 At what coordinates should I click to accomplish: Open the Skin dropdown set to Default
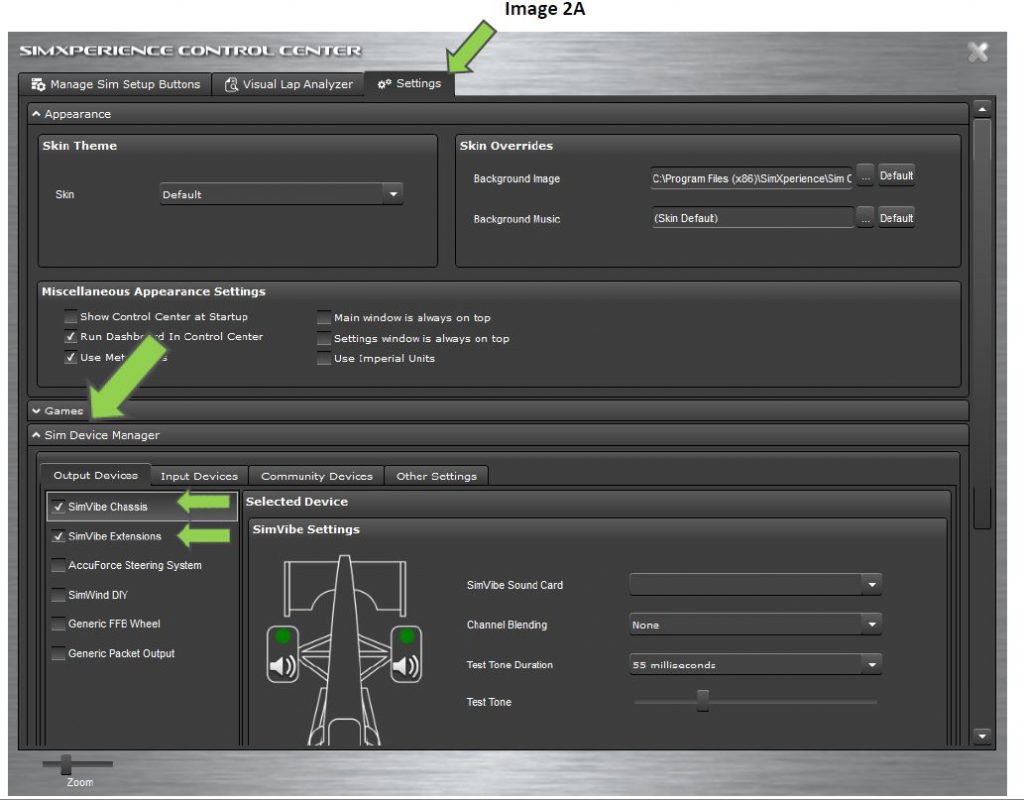[281, 194]
